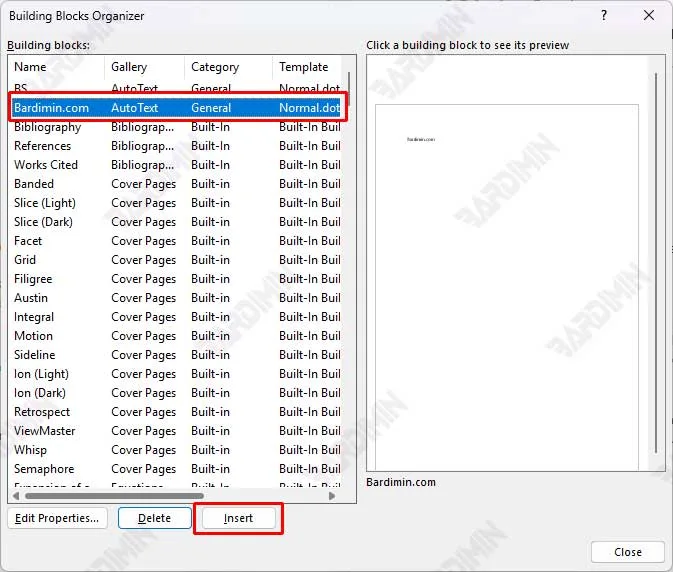The height and width of the screenshot is (572, 673).
Task: Sort list by Name column header
Action: (x=57, y=67)
